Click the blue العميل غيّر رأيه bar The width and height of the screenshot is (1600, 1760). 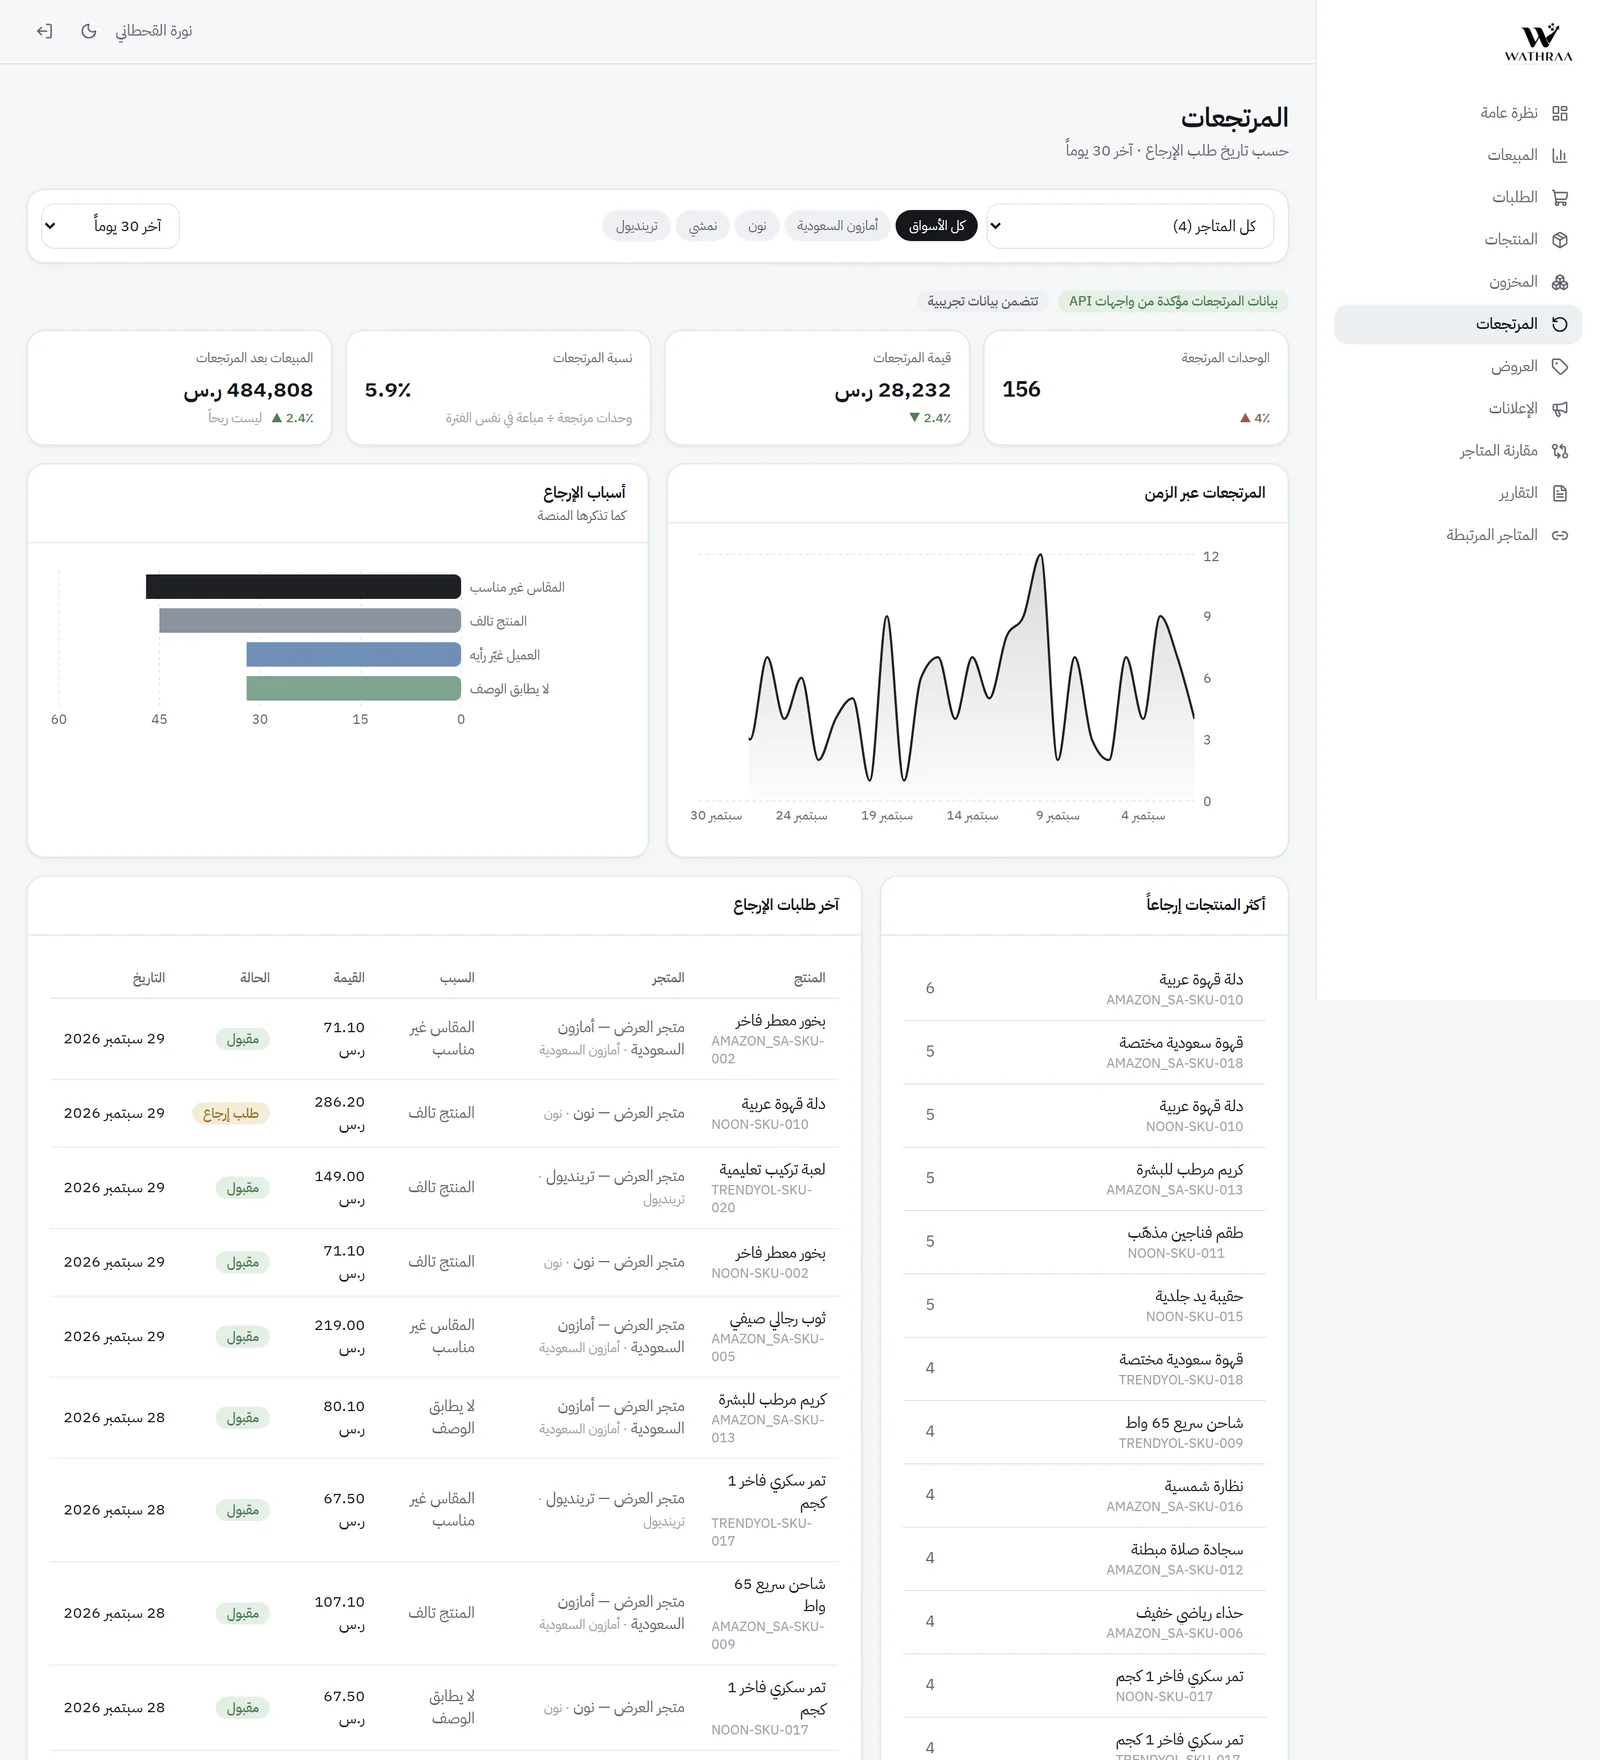pyautogui.click(x=353, y=655)
